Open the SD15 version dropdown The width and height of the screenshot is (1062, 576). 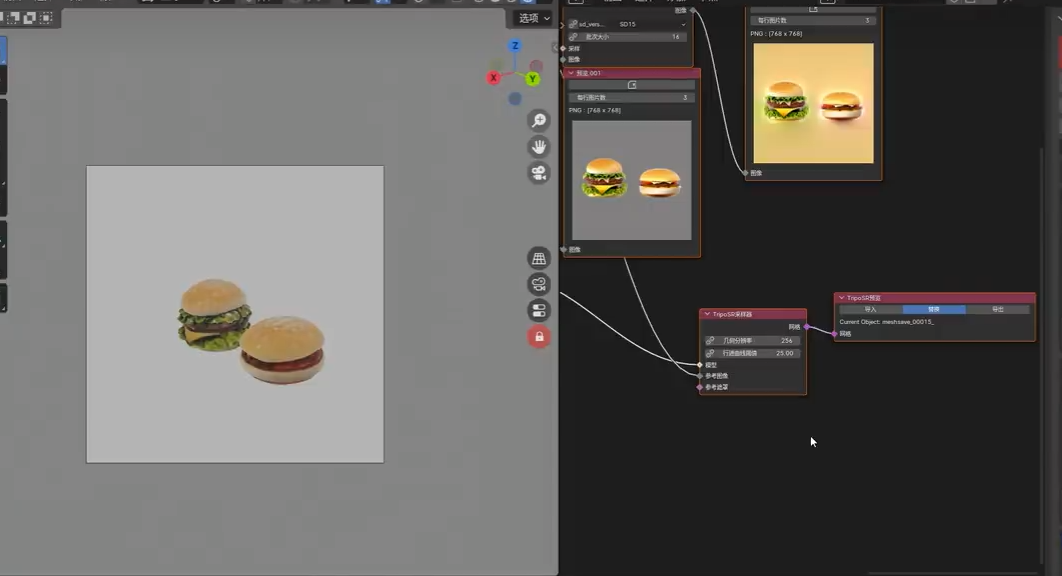pyautogui.click(x=625, y=23)
